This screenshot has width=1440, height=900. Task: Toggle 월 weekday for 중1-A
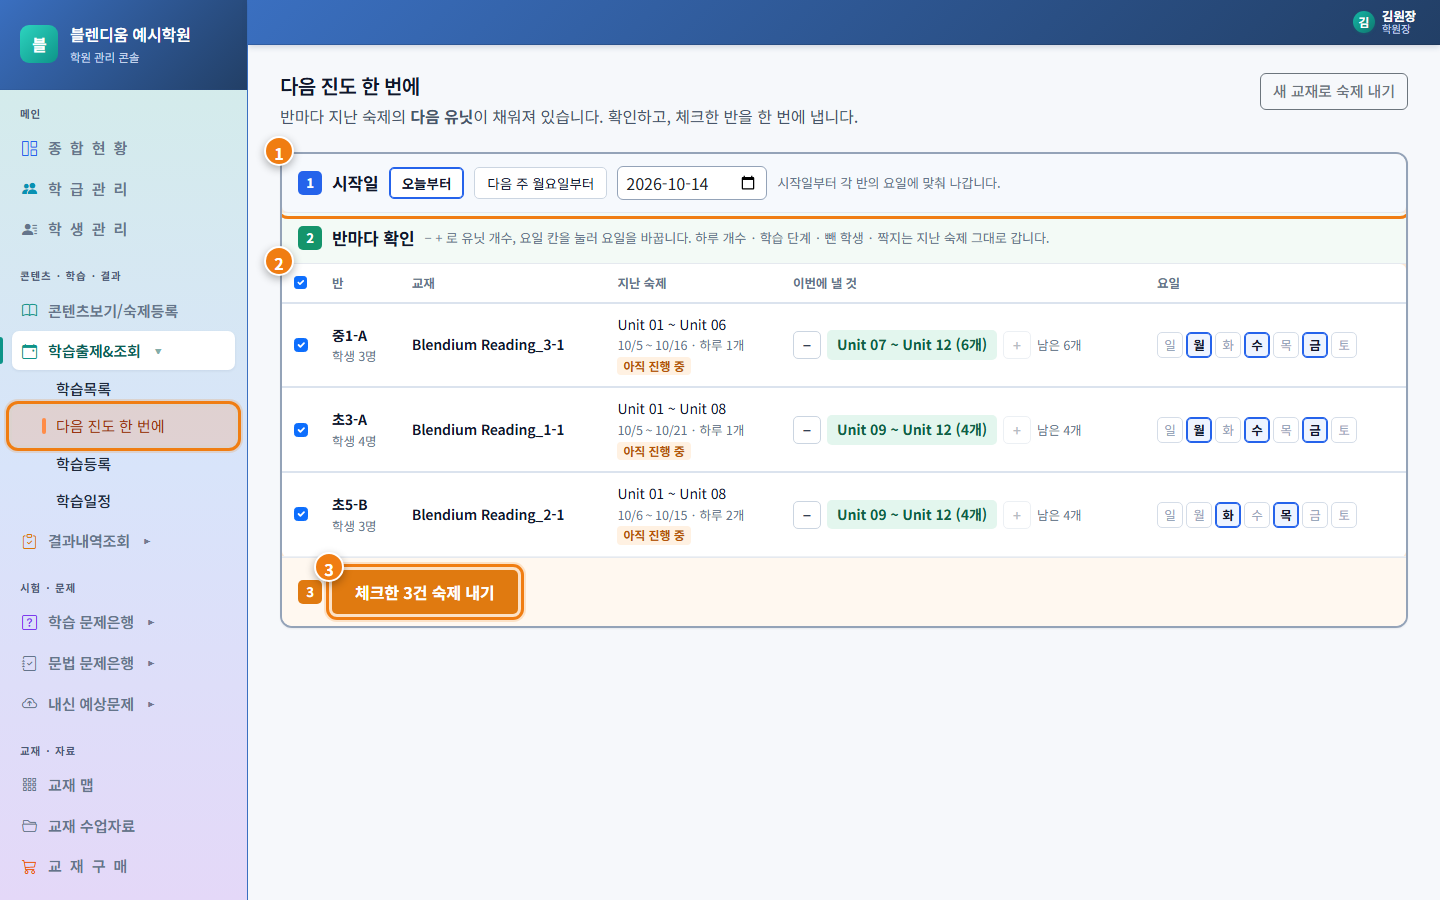1199,345
